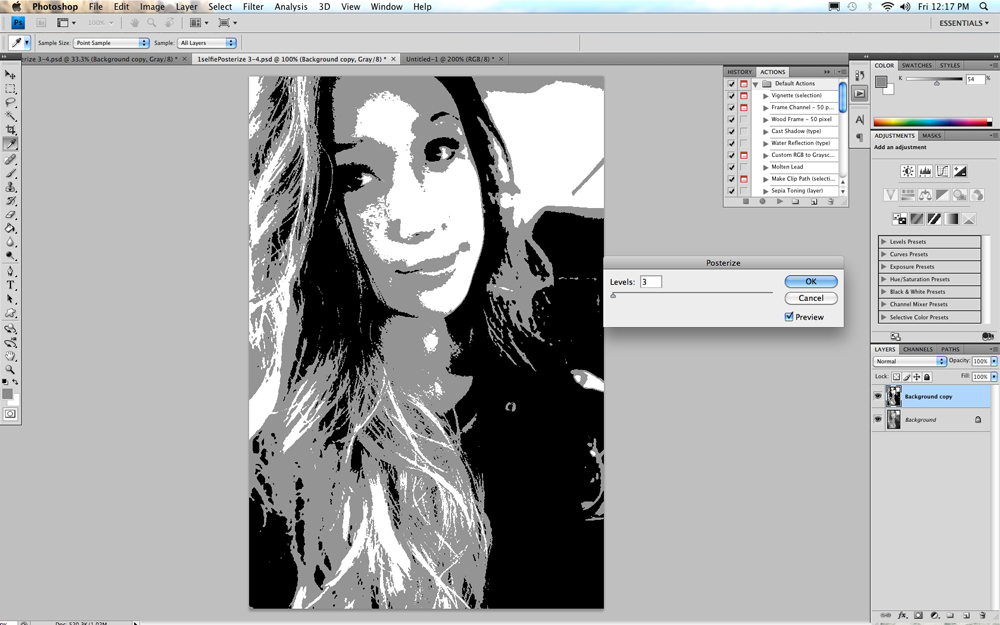Open the layer blend mode dropdown

(909, 361)
